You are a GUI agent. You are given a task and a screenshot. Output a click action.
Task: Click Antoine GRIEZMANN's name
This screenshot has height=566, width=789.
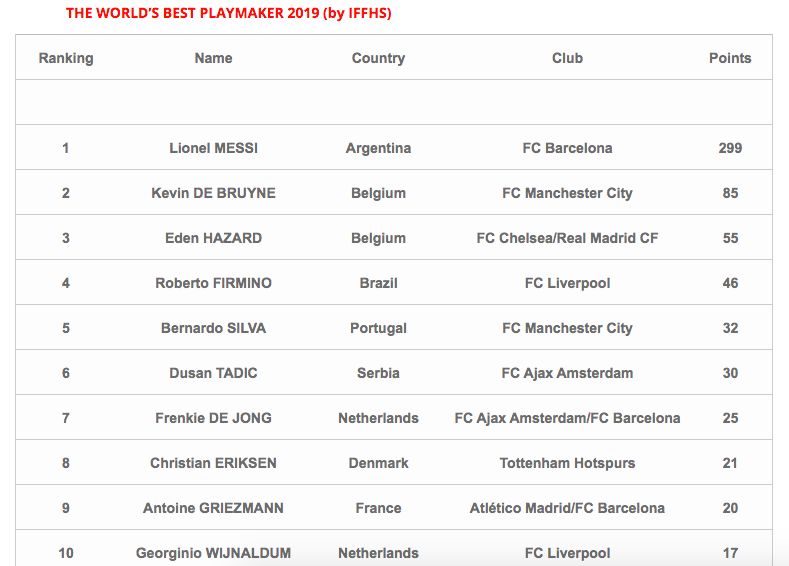[213, 508]
